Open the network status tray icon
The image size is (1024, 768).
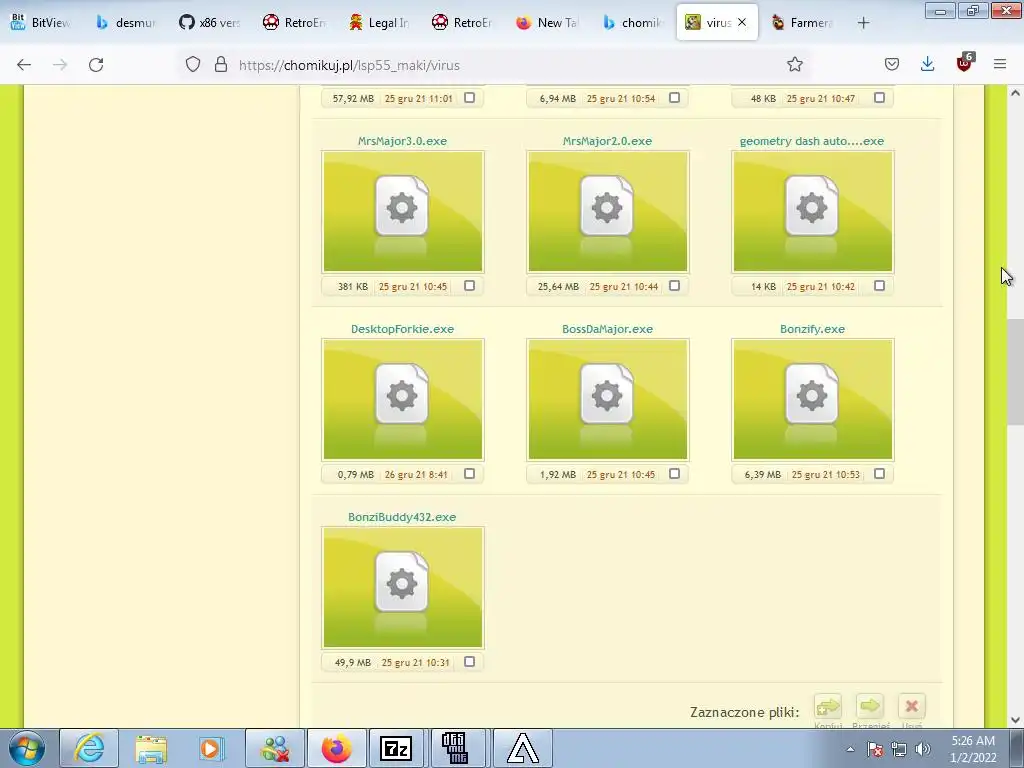[x=899, y=749]
